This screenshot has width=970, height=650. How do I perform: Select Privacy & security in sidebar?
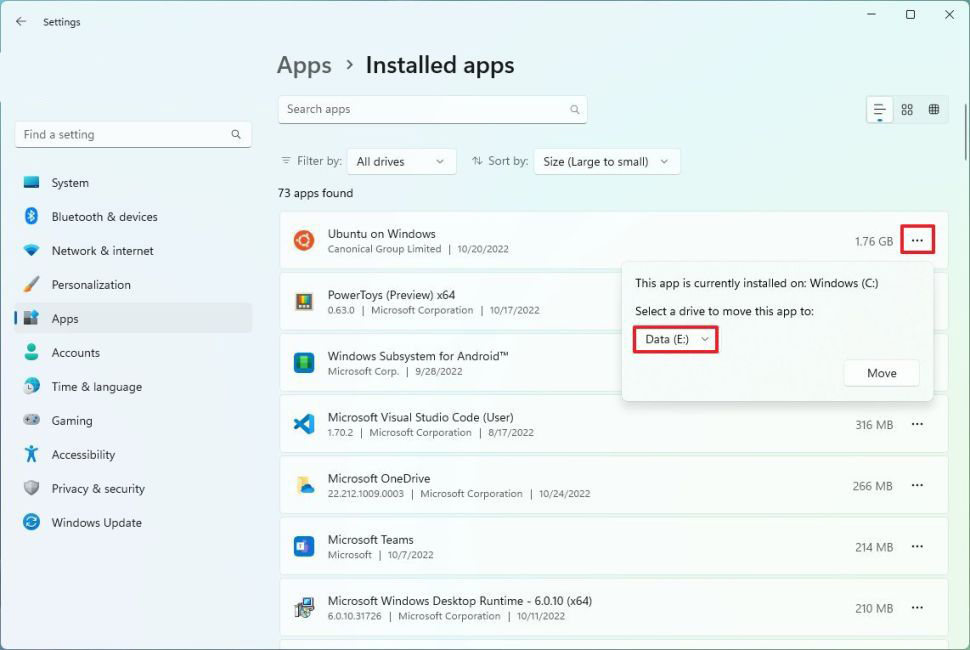(x=98, y=489)
